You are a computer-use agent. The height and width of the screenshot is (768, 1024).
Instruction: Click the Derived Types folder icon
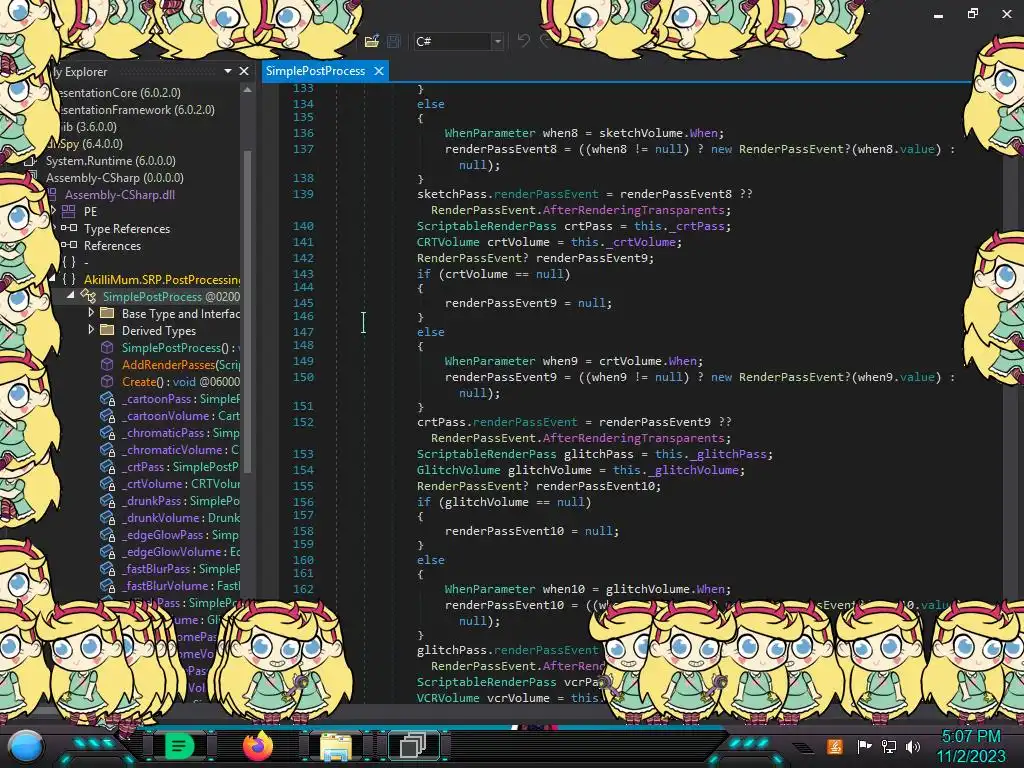[107, 330]
